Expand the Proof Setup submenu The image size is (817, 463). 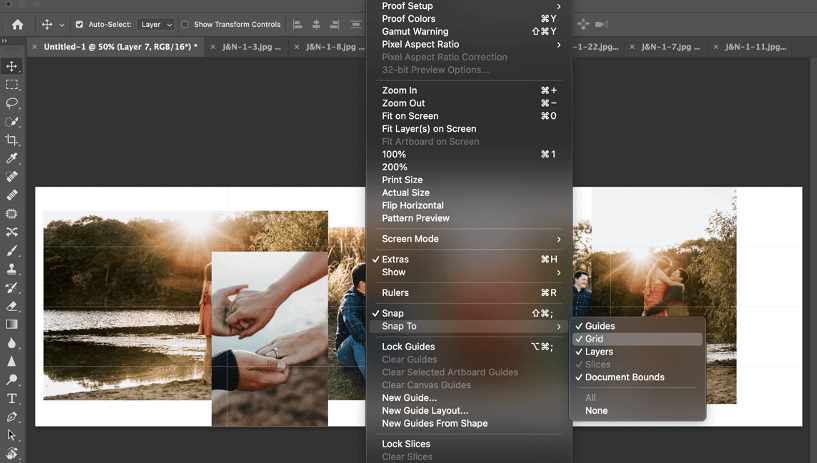point(467,6)
